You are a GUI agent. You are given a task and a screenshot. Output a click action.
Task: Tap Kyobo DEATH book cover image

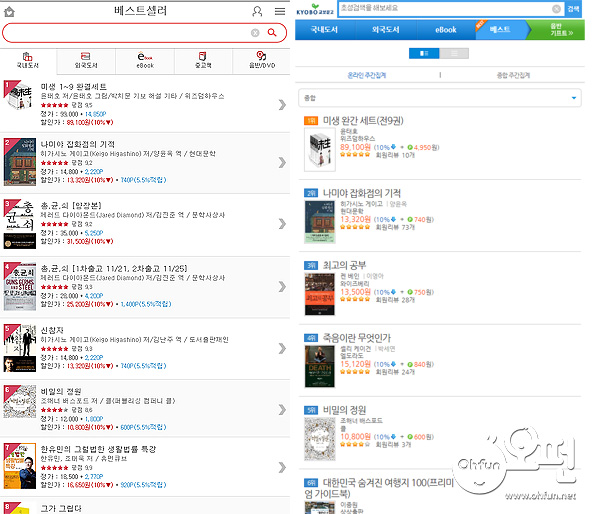click(320, 367)
